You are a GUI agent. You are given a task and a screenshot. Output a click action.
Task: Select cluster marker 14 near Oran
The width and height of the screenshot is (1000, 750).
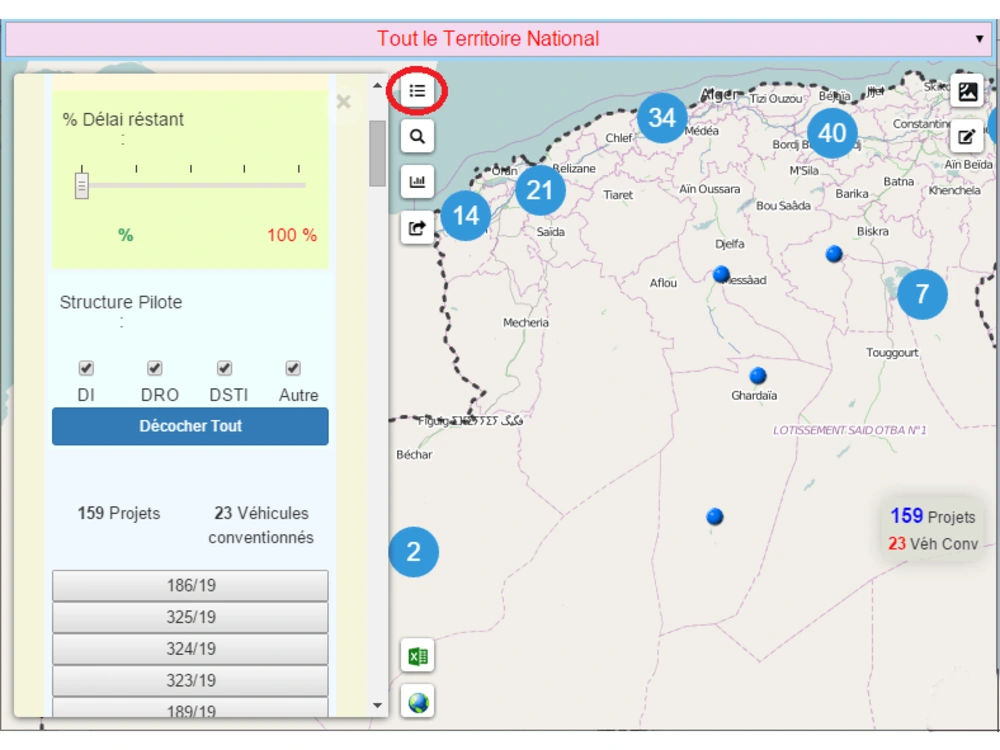point(466,216)
